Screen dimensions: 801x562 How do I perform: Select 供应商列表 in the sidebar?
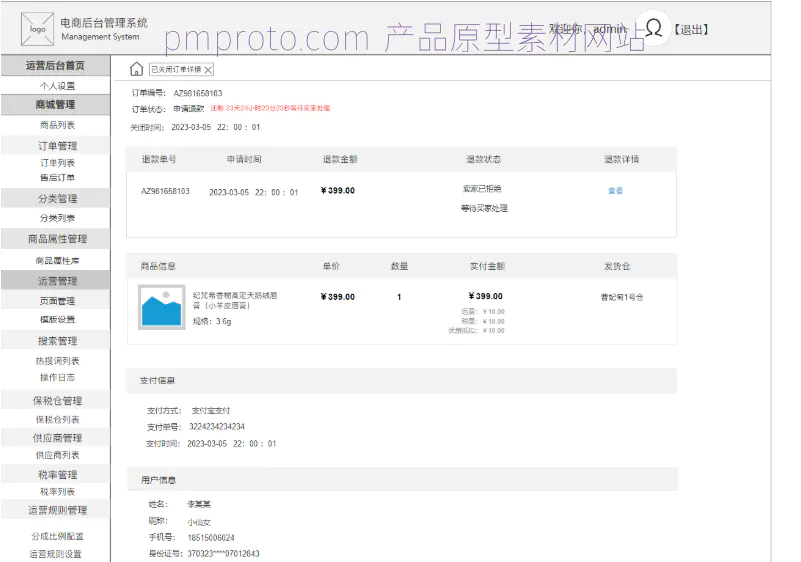tap(57, 455)
